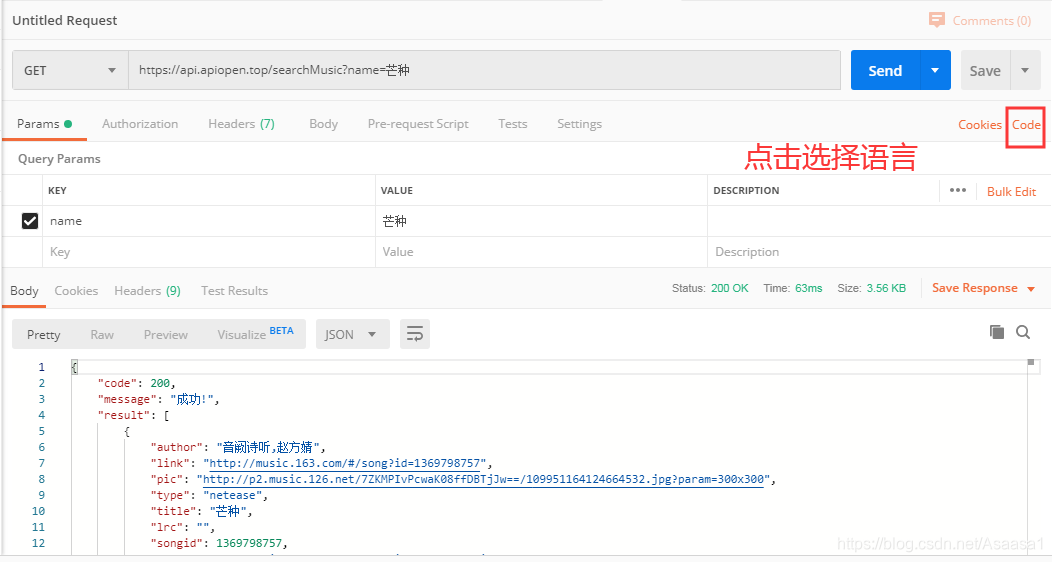Select the response Body tab

pyautogui.click(x=24, y=291)
